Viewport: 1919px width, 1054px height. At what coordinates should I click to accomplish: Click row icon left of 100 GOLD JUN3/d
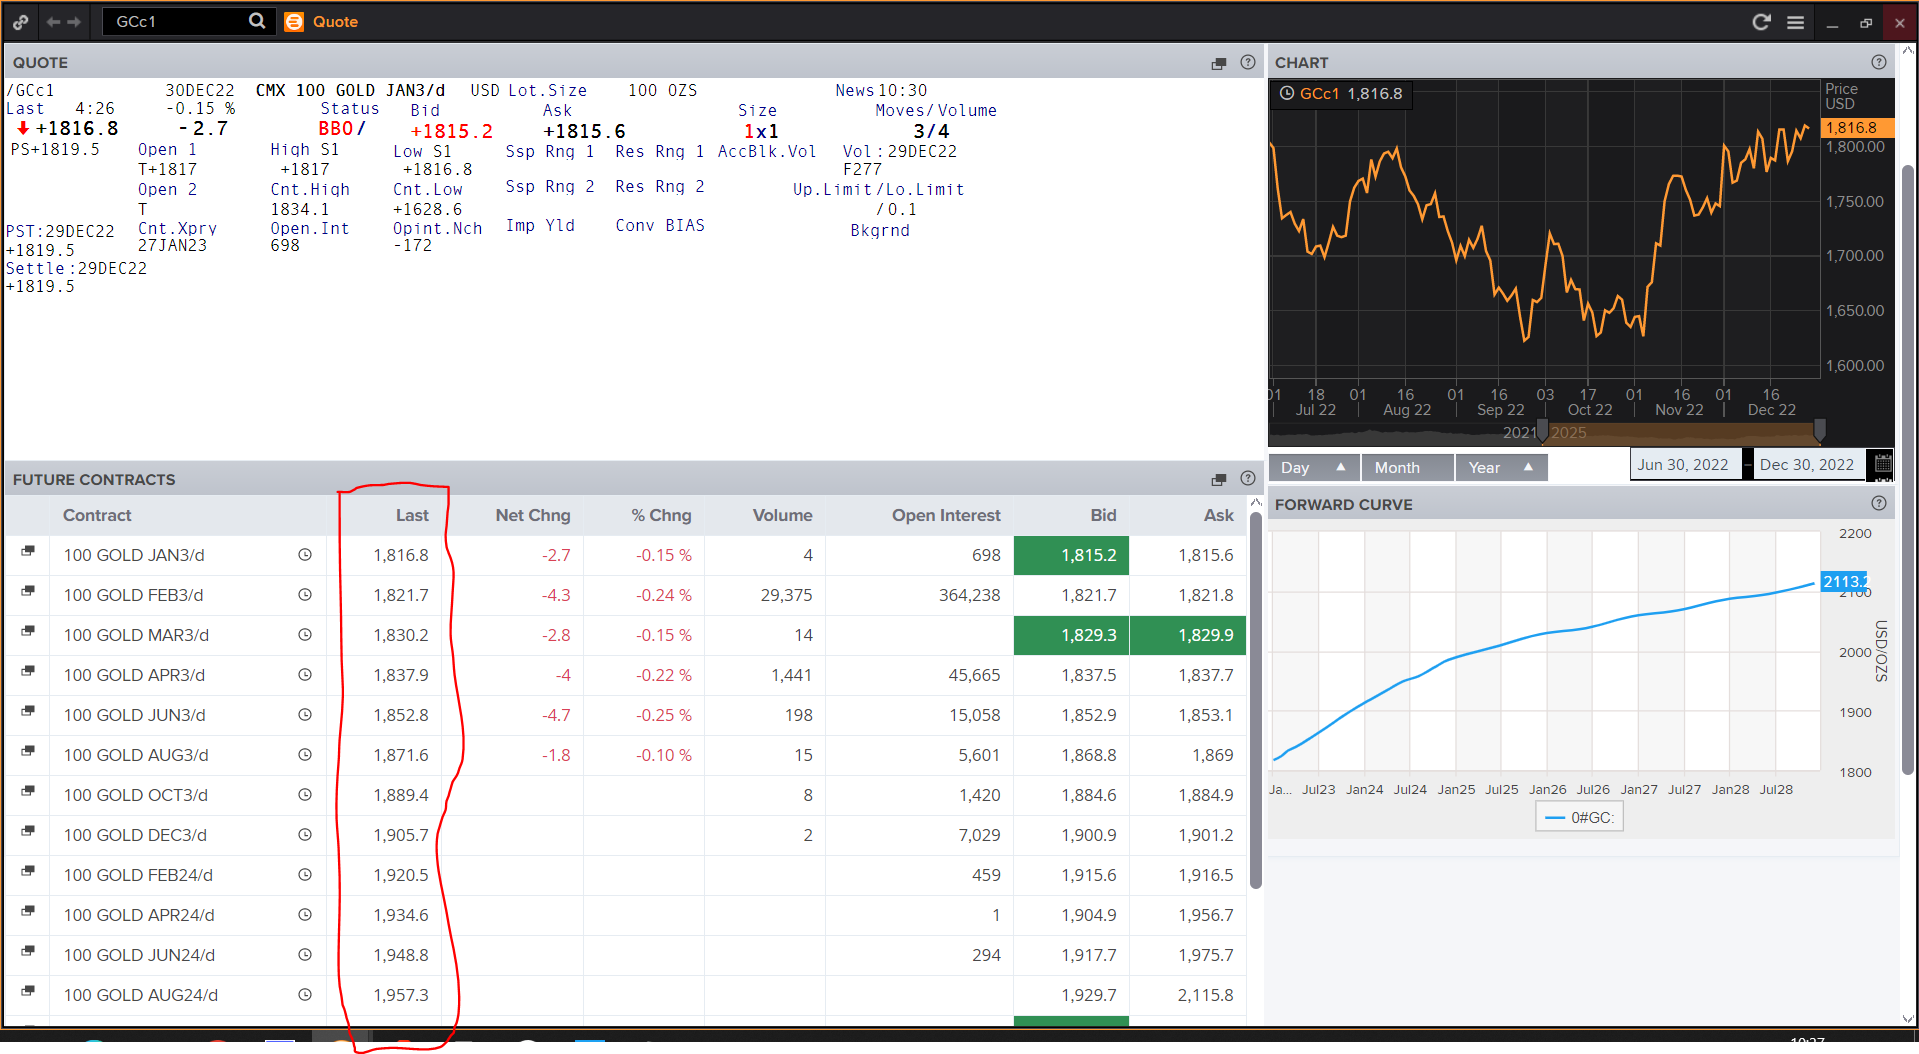coord(28,711)
